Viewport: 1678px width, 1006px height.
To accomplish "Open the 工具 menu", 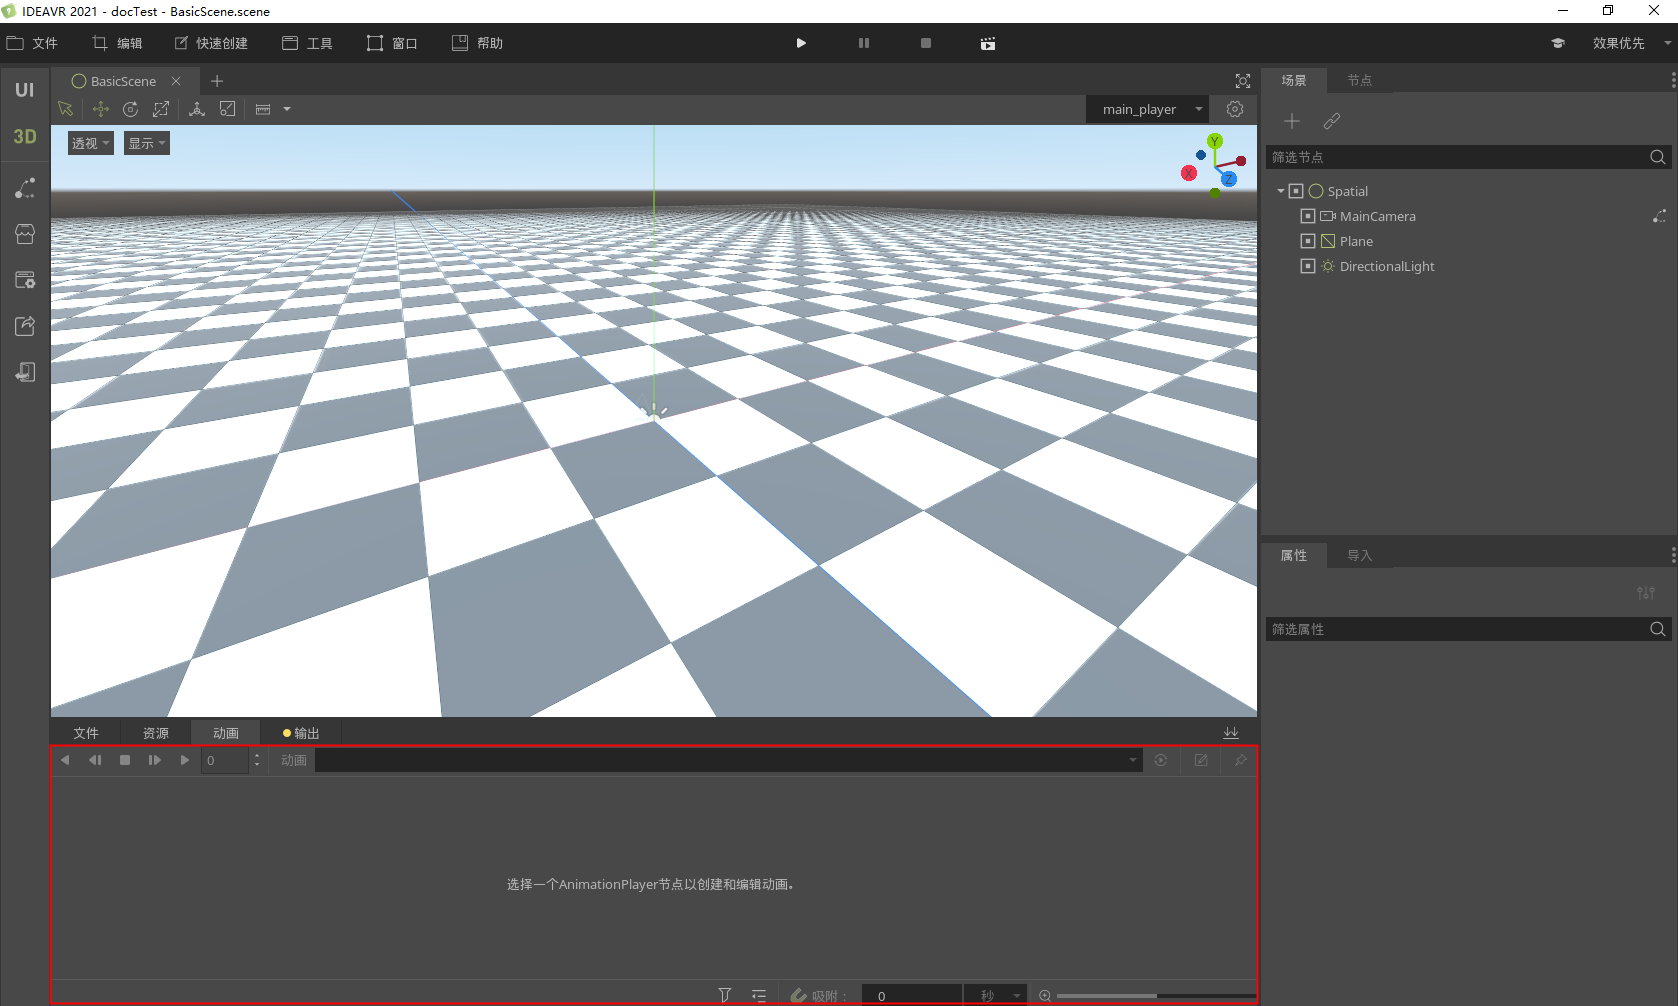I will pos(308,43).
